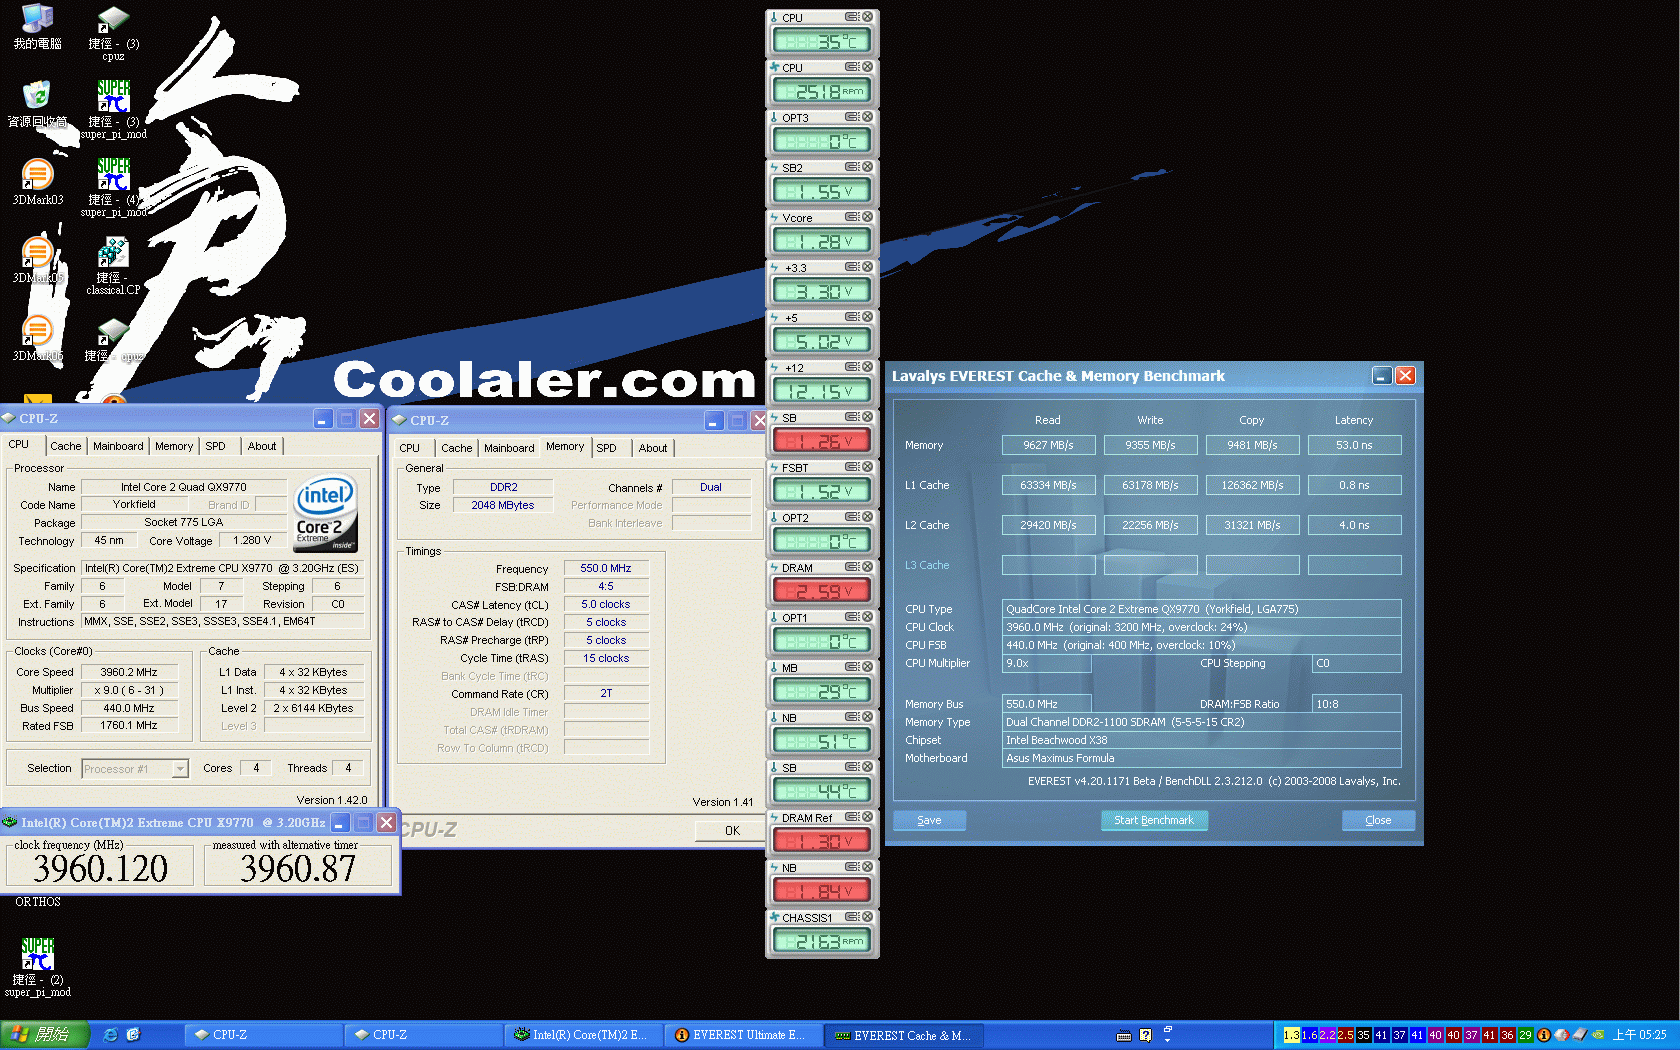Select the super_pi_mod (4) desktop shortcut
The height and width of the screenshot is (1050, 1680).
113,188
